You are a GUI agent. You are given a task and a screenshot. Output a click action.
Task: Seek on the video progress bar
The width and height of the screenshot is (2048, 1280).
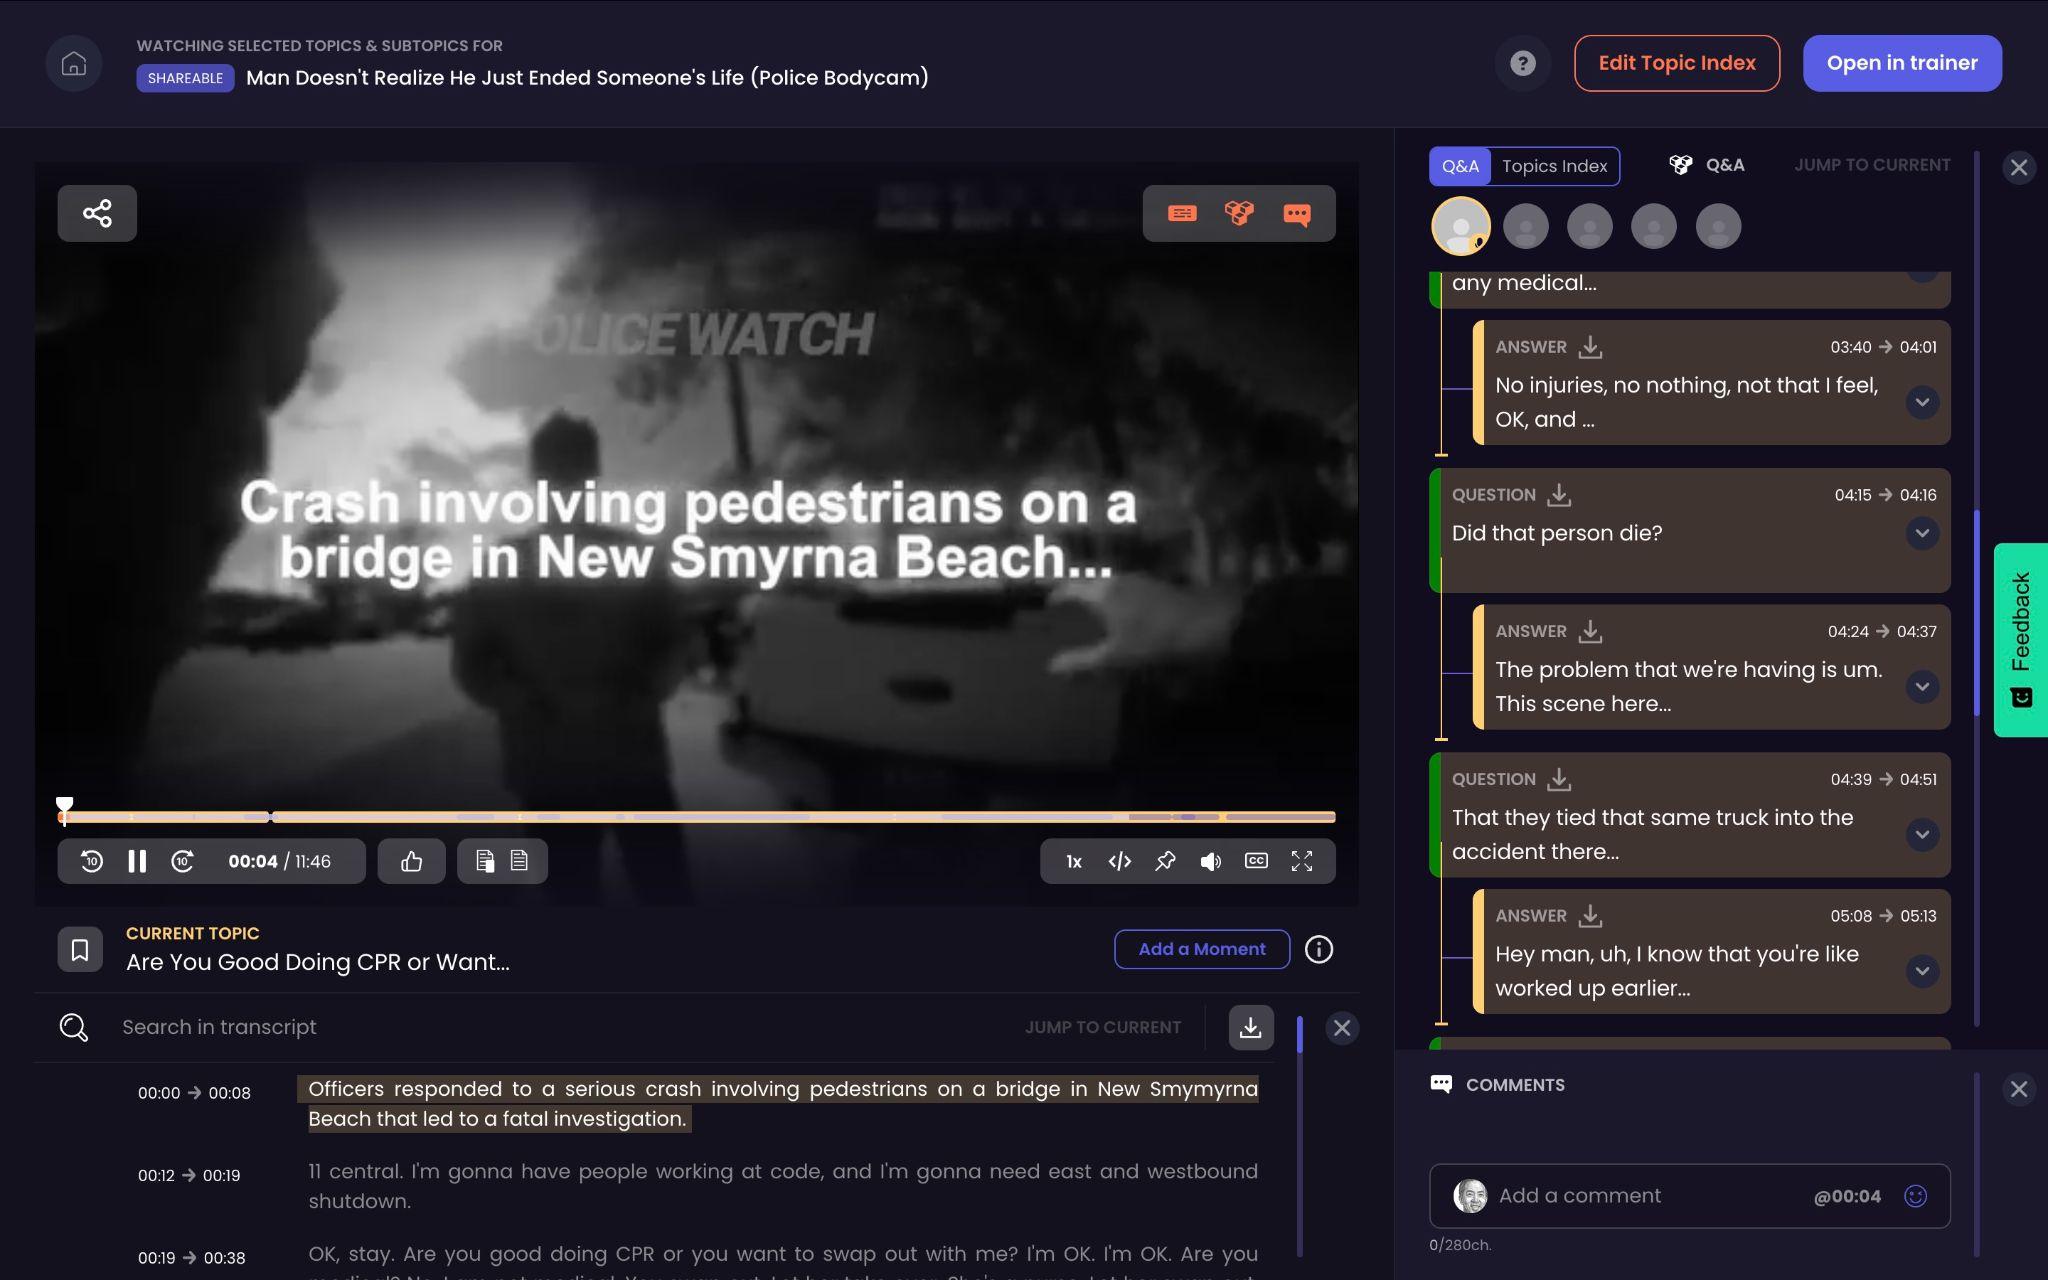697,817
